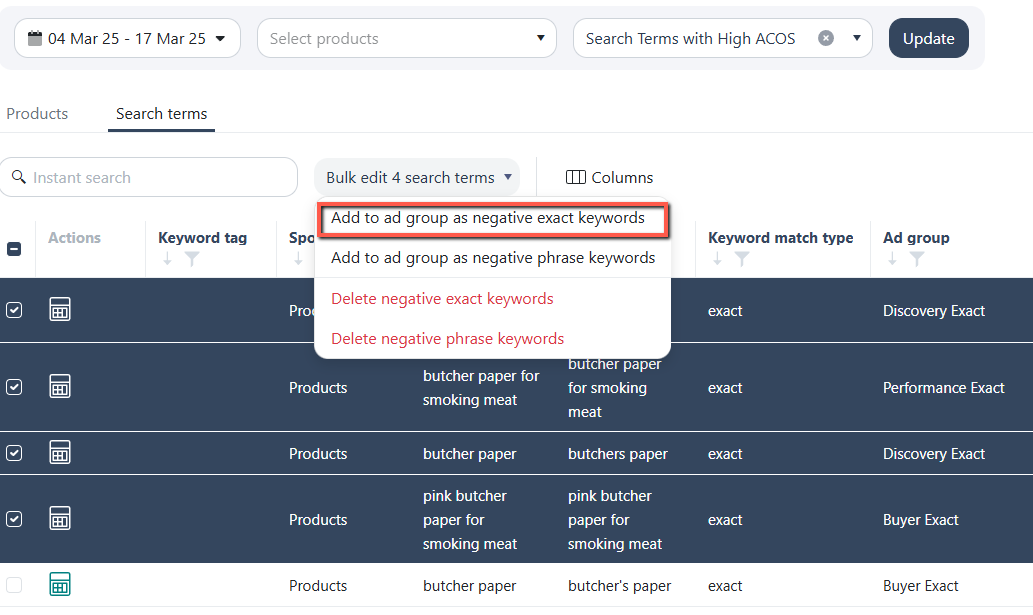The image size is (1033, 615).
Task: Uncheck the butchers paper row checkbox
Action: pyautogui.click(x=14, y=453)
